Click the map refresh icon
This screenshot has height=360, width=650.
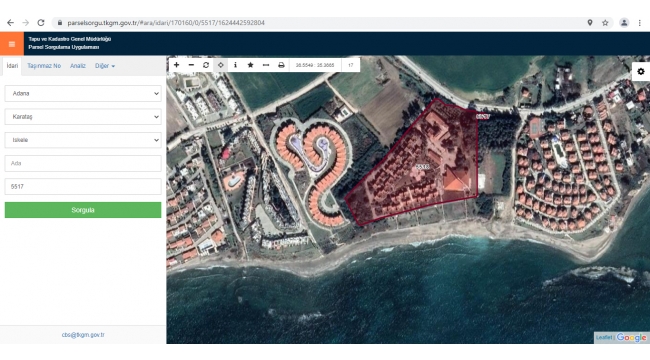[x=206, y=65]
